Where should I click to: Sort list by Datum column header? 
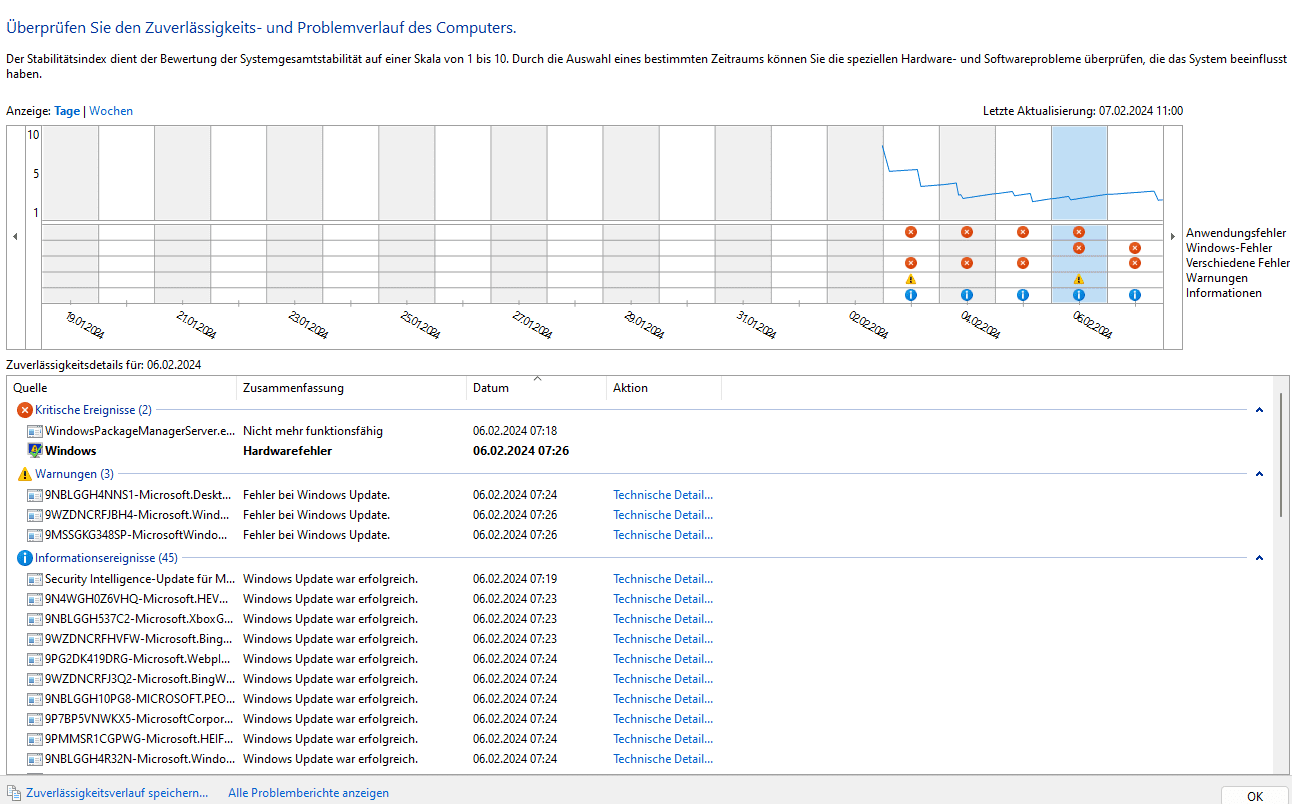click(x=537, y=388)
